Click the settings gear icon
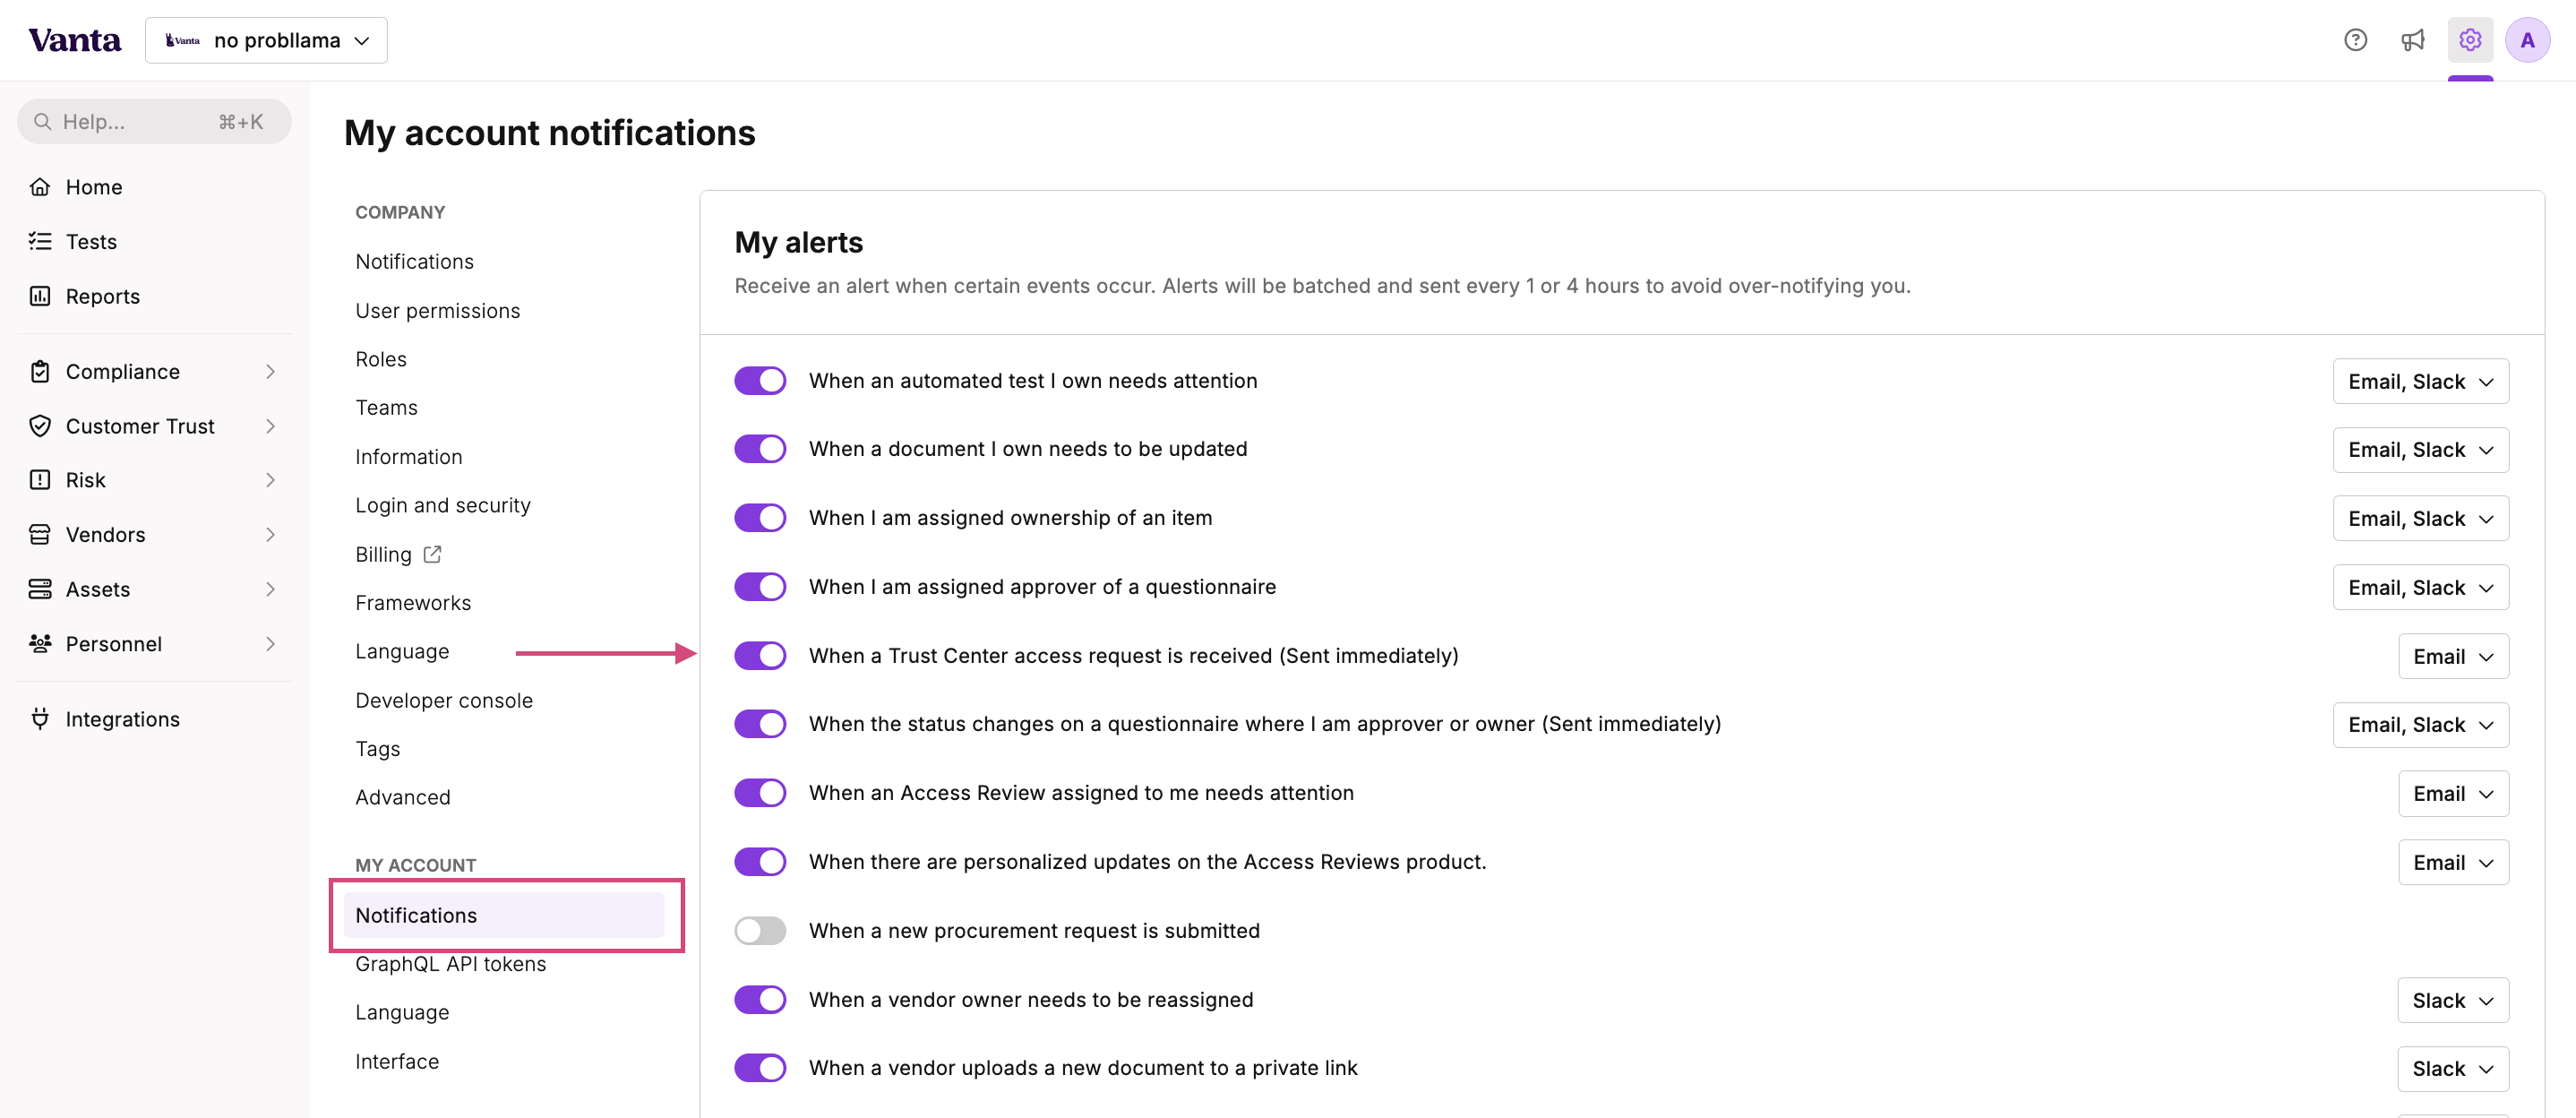The height and width of the screenshot is (1118, 2576). (x=2470, y=40)
